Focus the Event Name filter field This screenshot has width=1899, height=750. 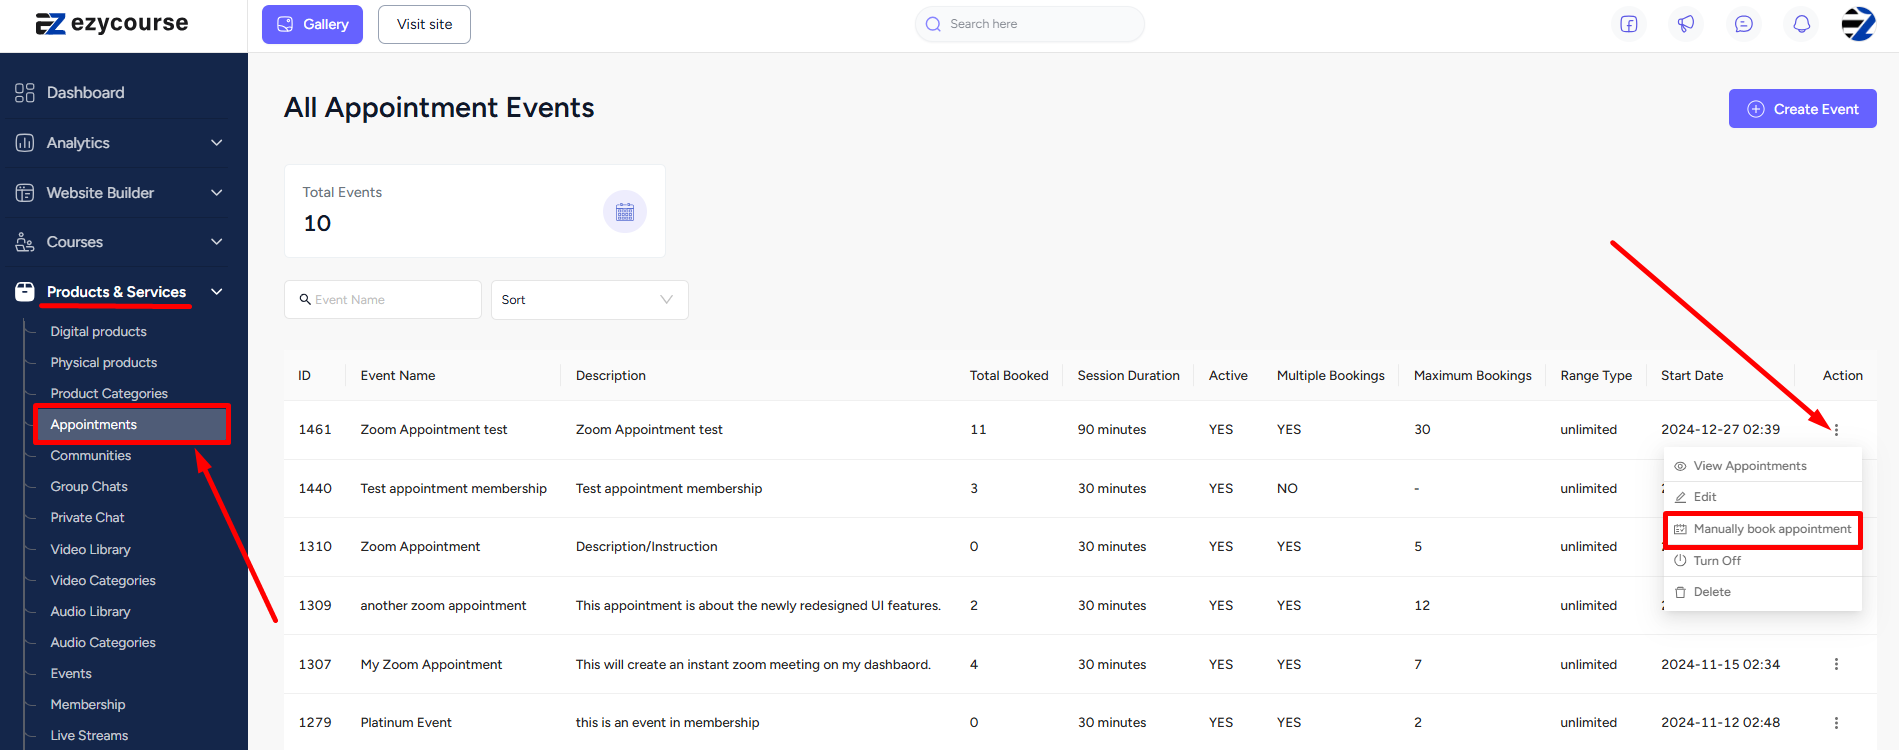[x=383, y=300]
